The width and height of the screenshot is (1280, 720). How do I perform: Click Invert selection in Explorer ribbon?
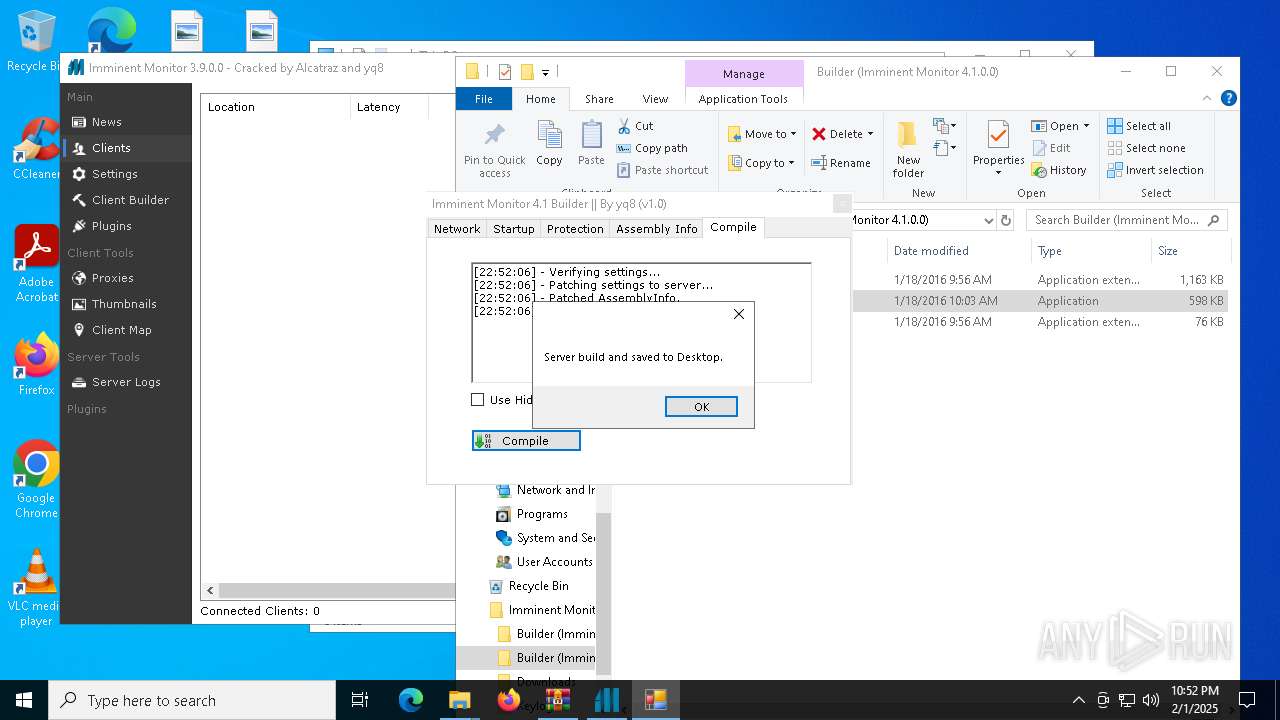(1155, 170)
